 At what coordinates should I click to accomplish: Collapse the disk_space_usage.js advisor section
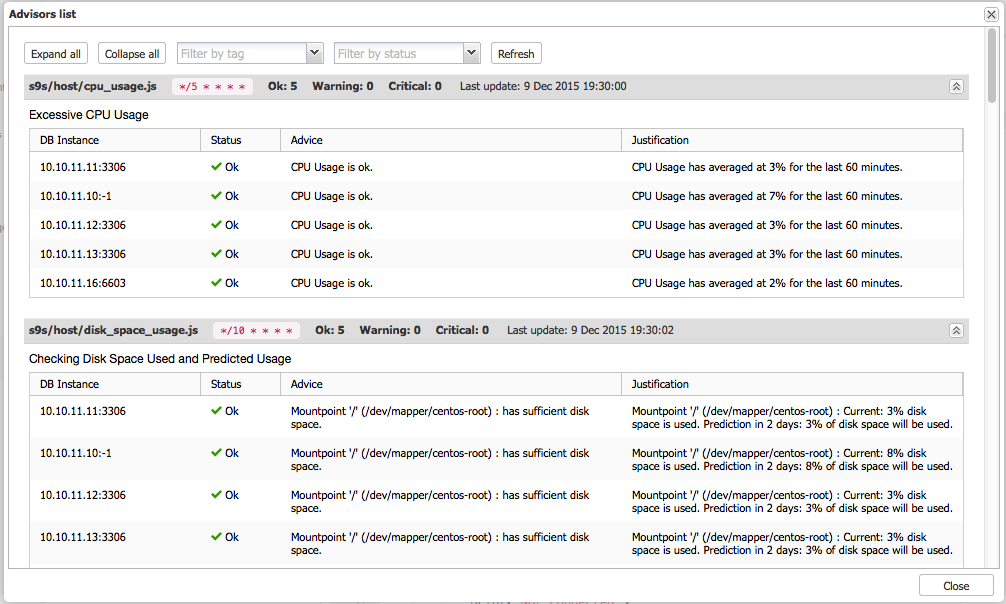tap(956, 331)
